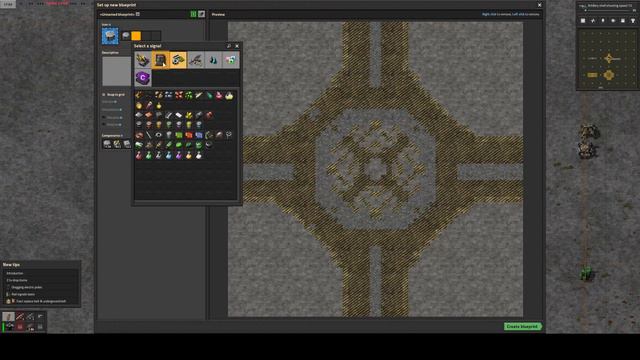The image size is (640, 360).
Task: Pick the copper cable signal
Action: pos(139,135)
